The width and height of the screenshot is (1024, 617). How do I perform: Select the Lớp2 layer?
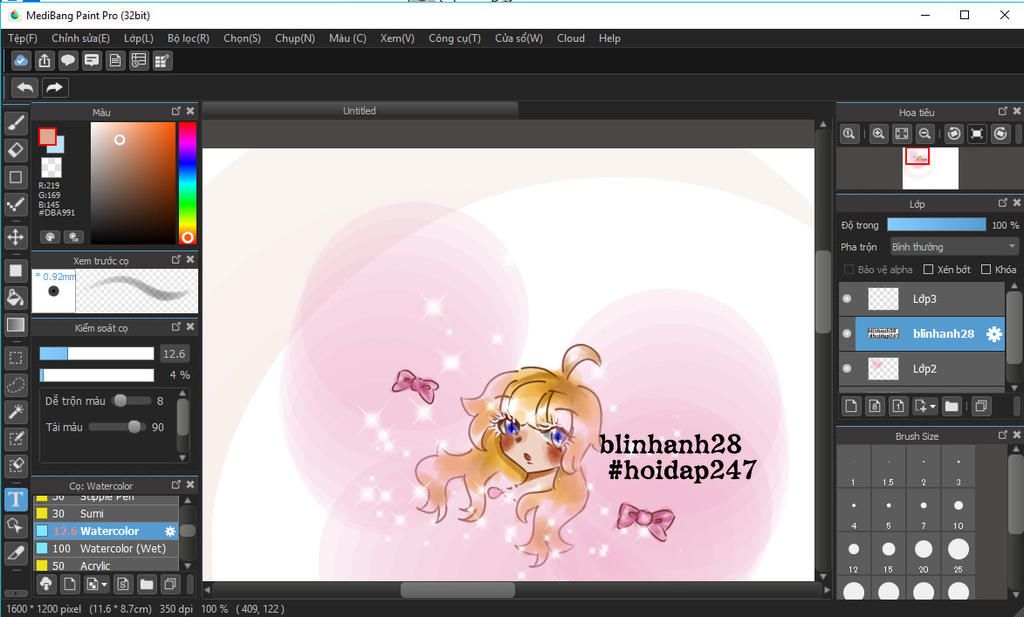click(x=922, y=369)
